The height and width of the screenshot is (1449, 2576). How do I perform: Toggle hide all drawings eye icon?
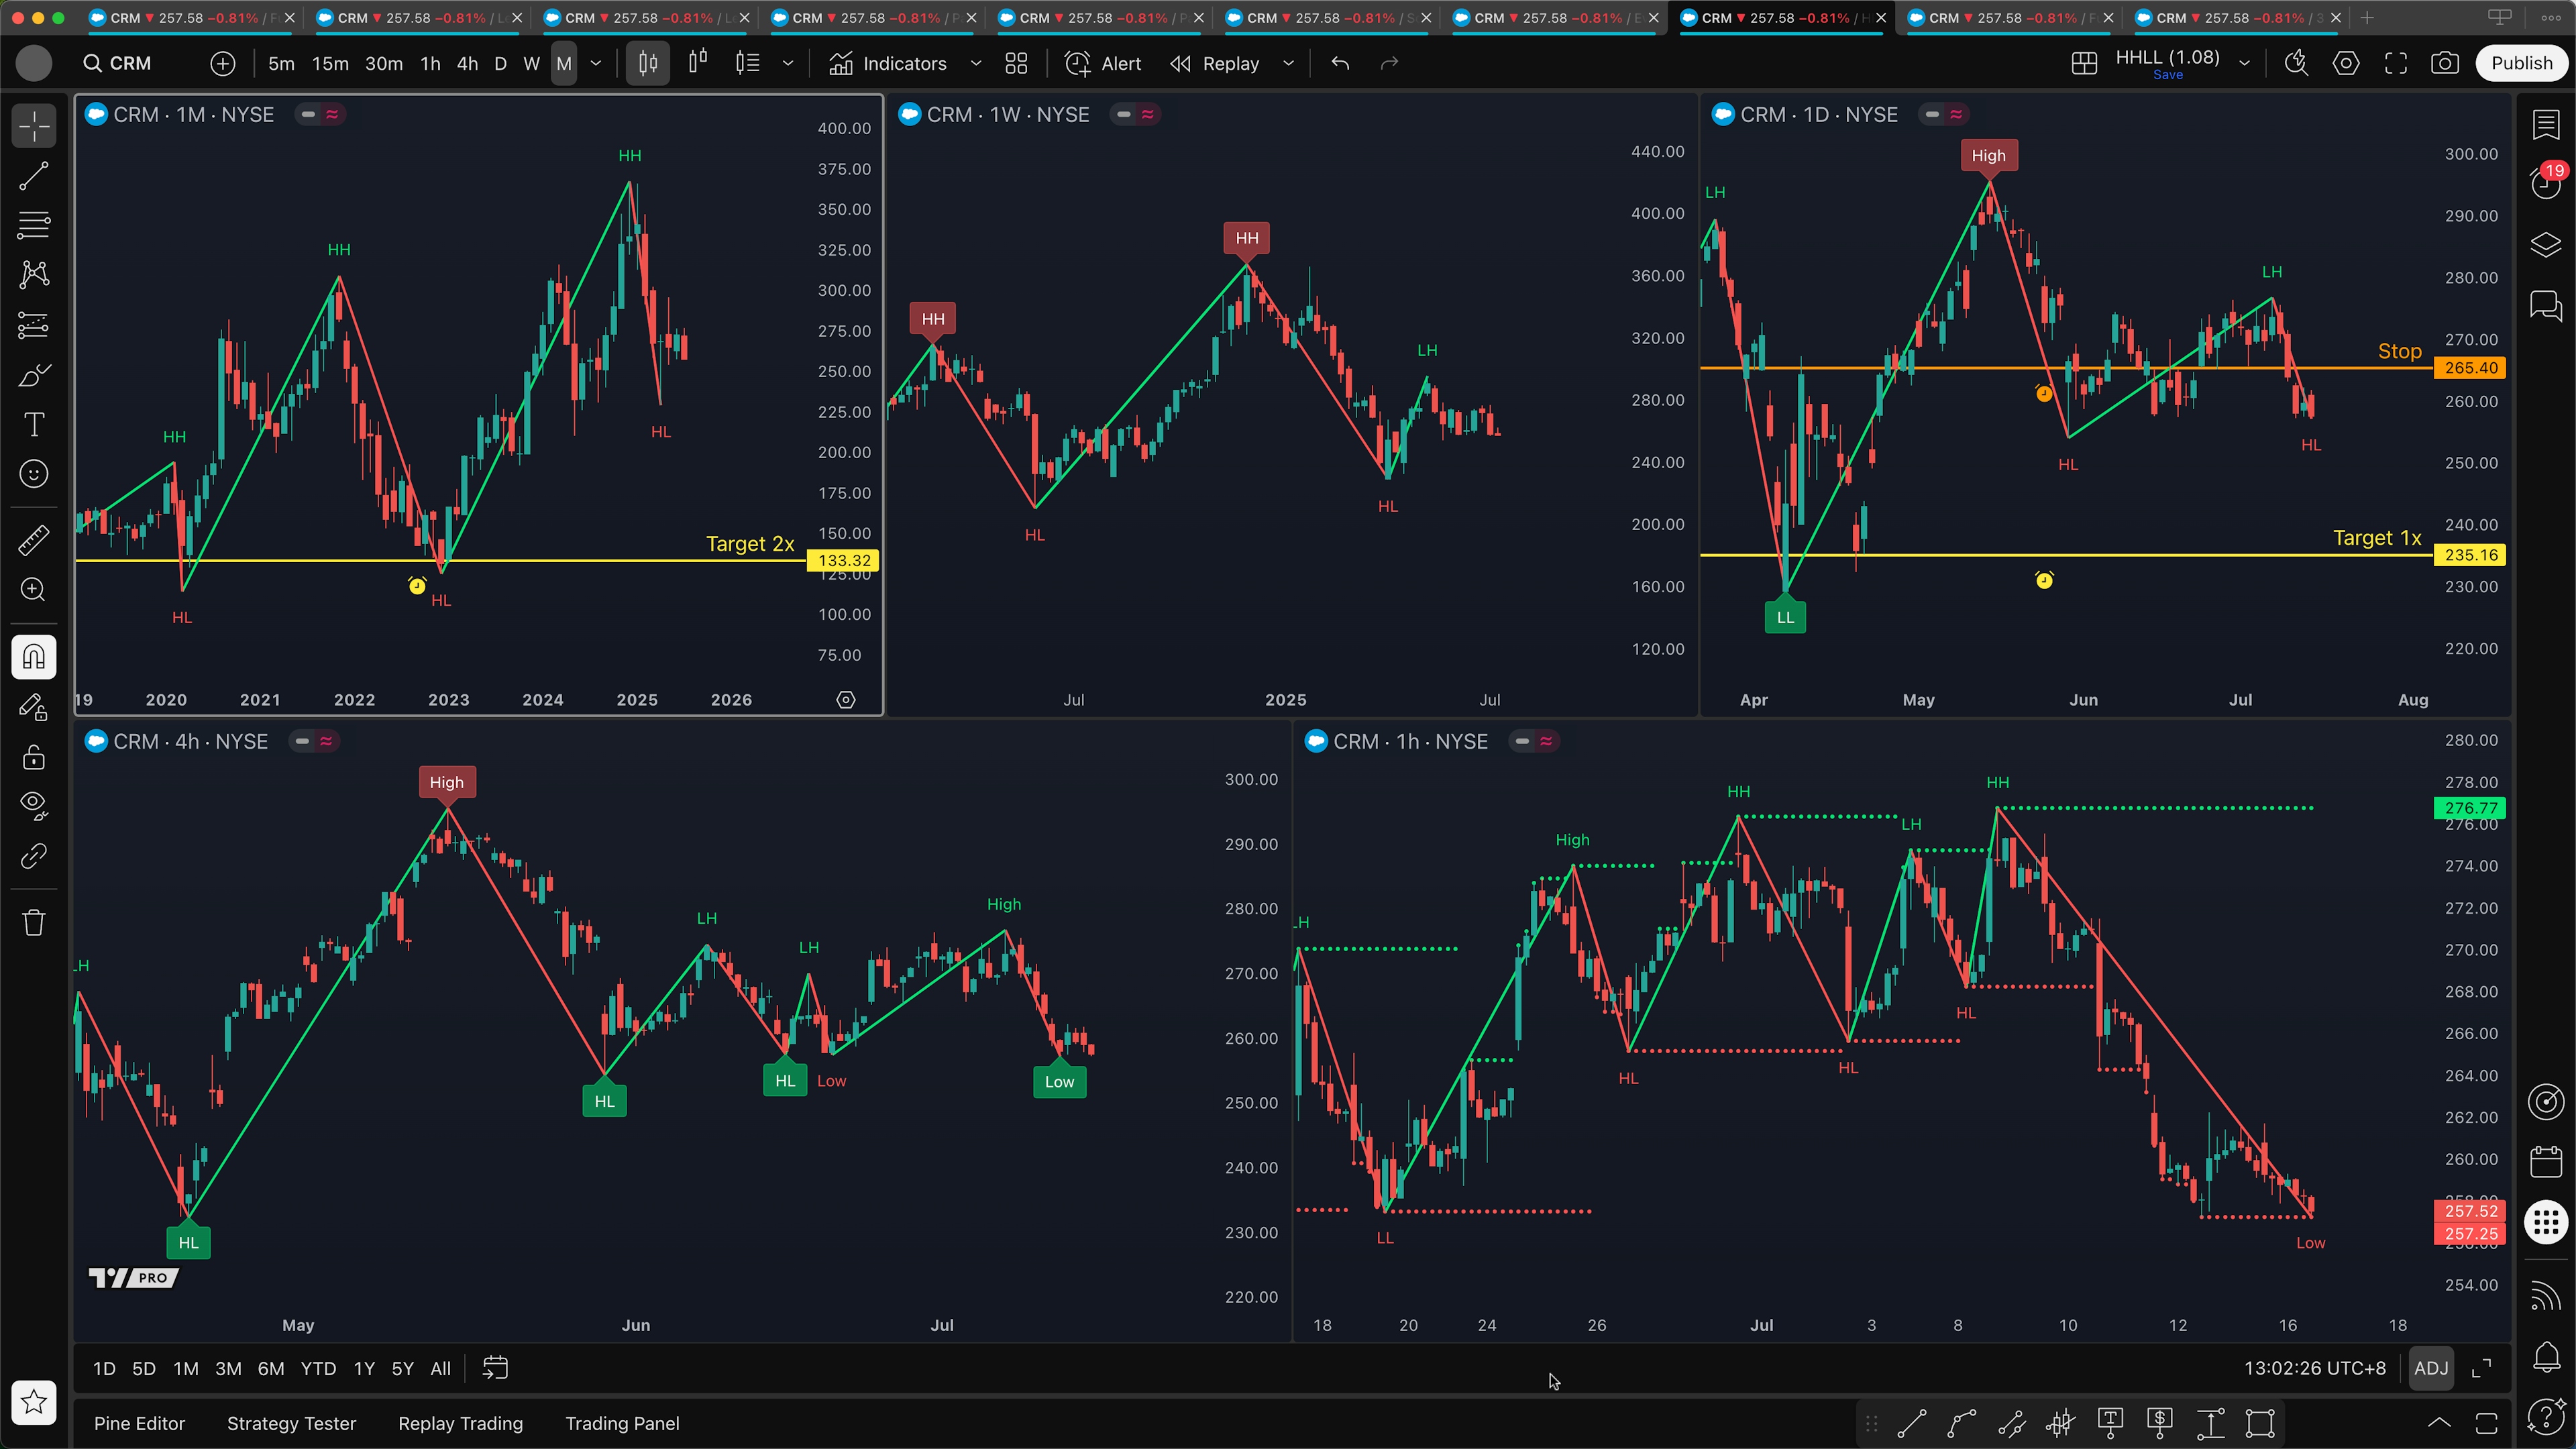click(x=34, y=806)
